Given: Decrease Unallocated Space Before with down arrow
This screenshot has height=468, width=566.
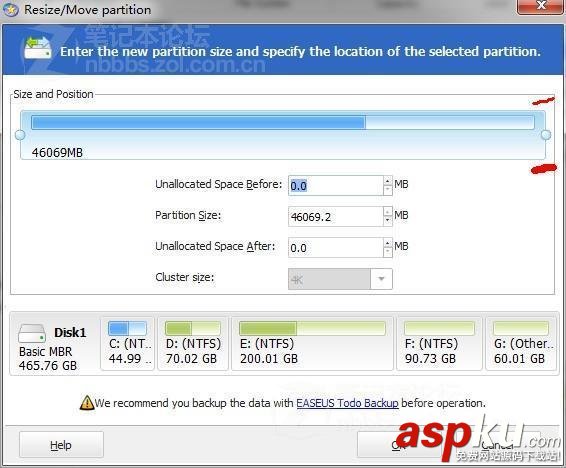Looking at the screenshot, I should pyautogui.click(x=387, y=190).
